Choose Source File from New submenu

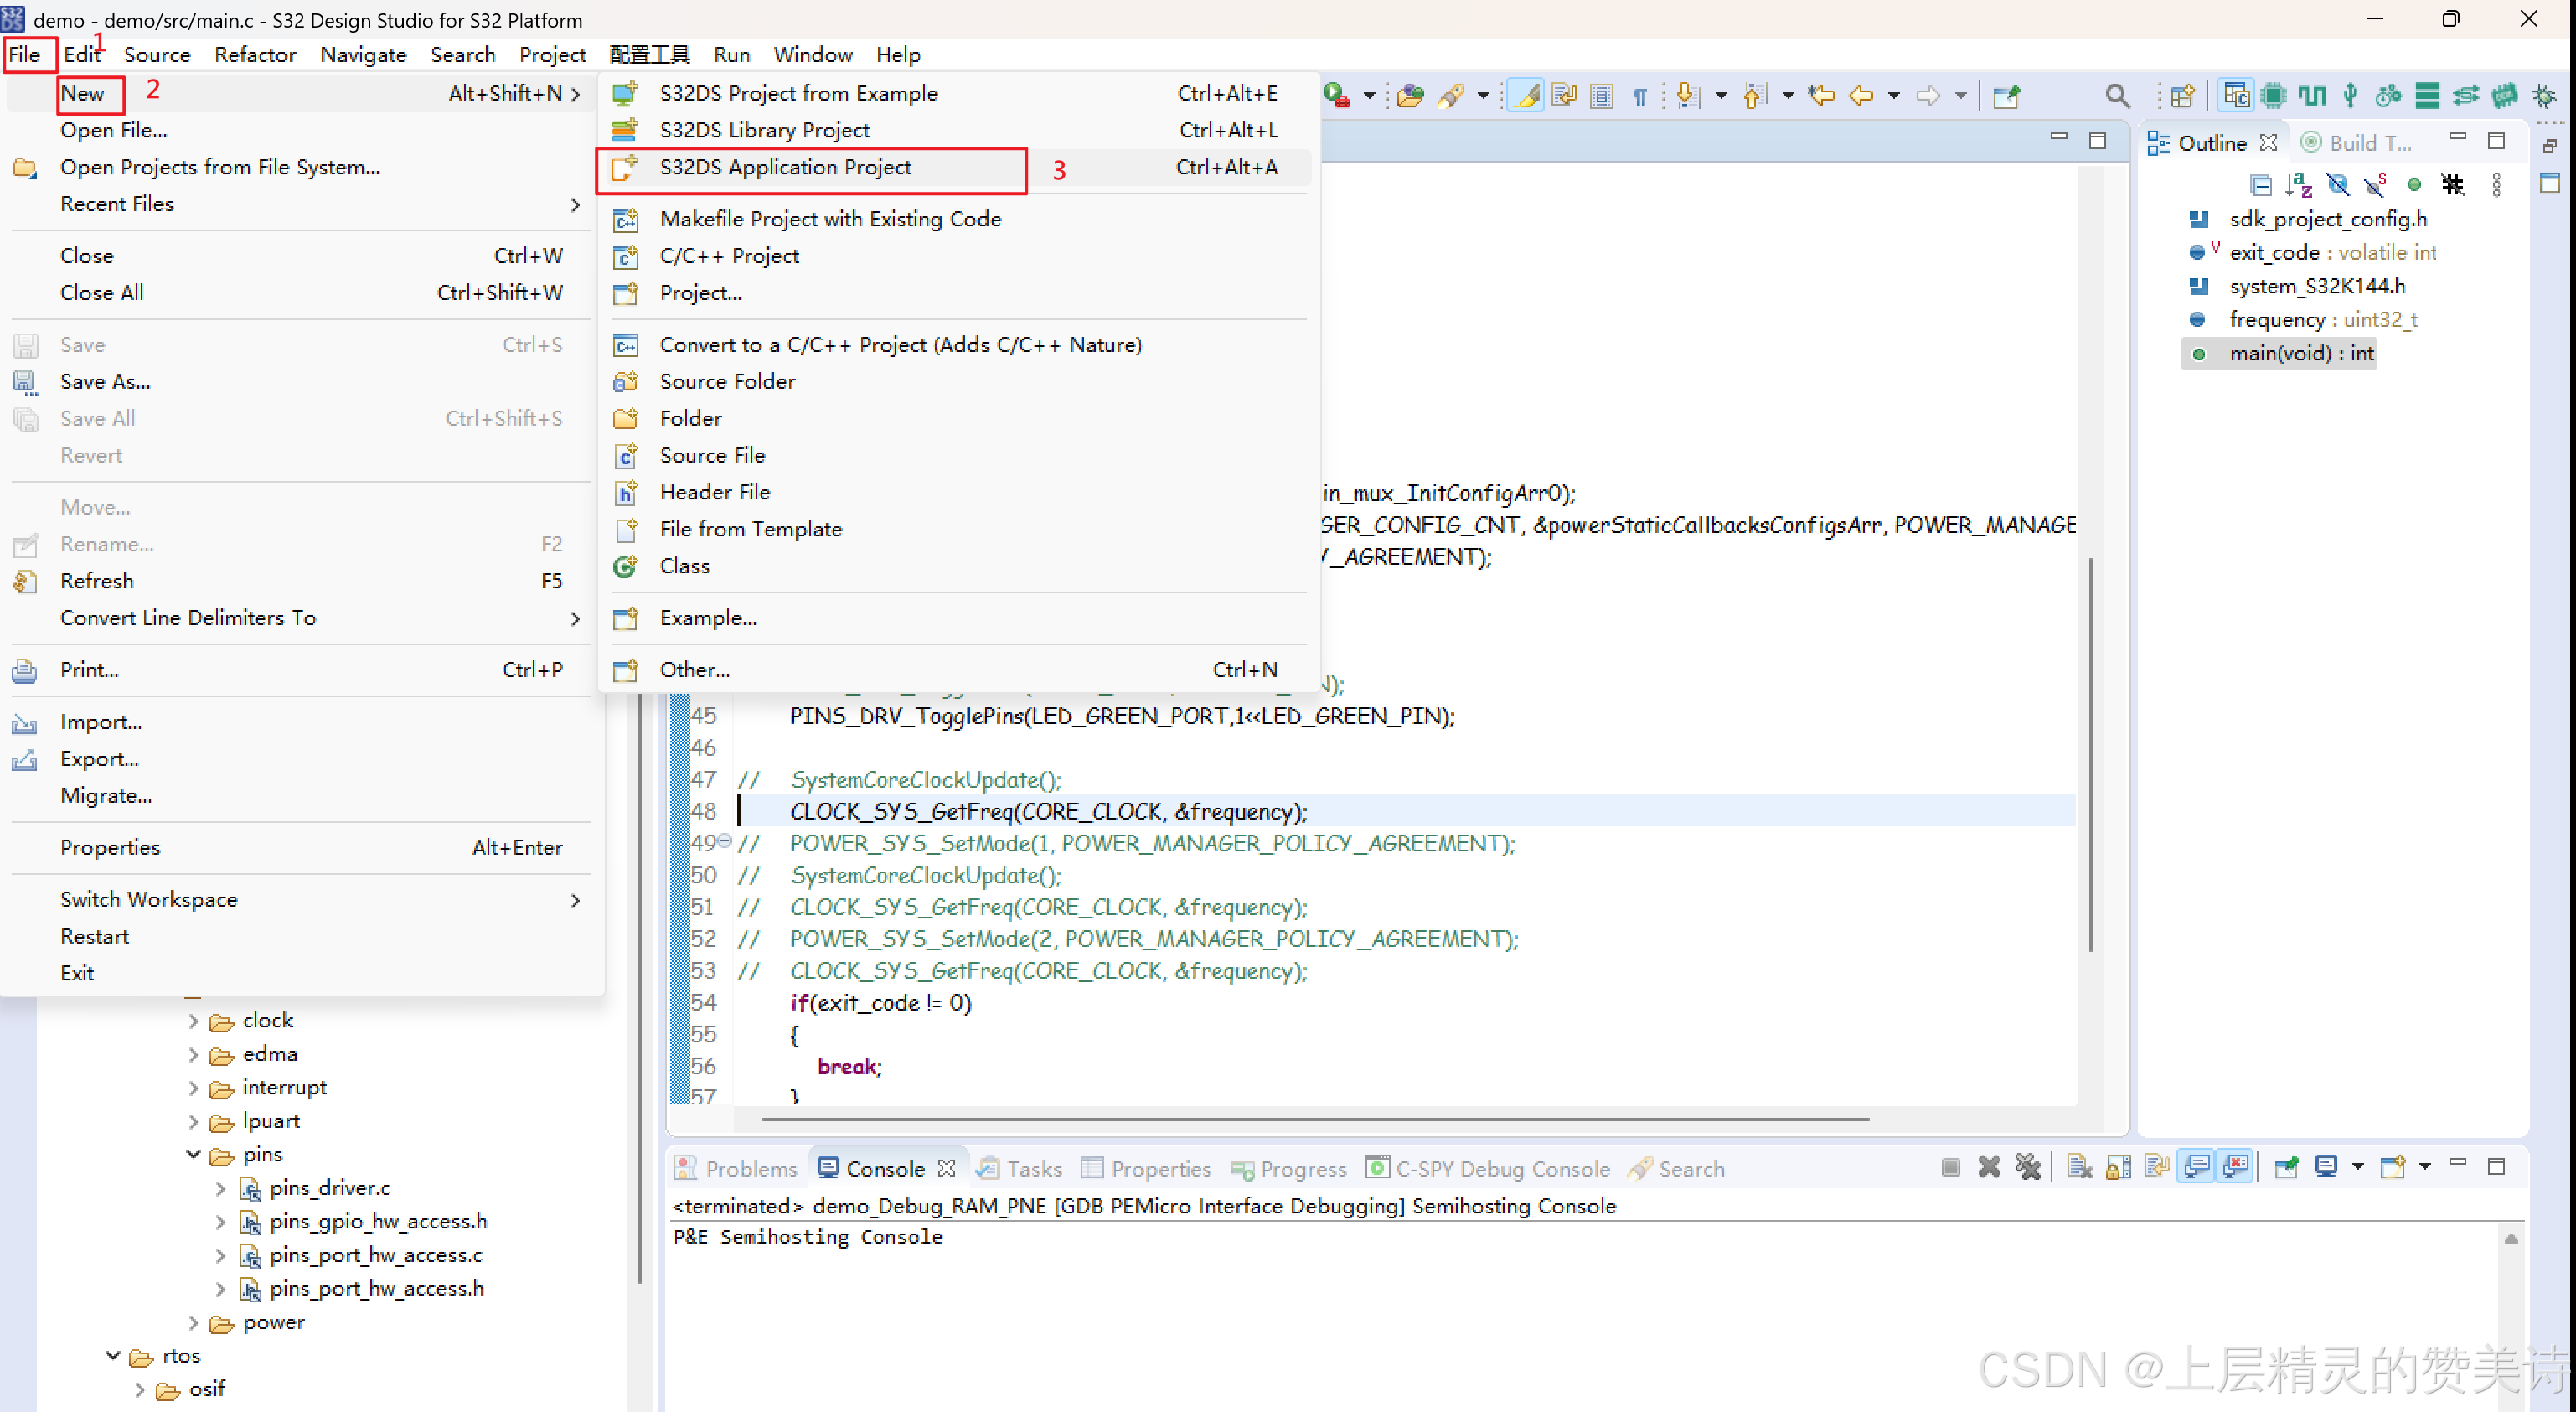coord(712,455)
